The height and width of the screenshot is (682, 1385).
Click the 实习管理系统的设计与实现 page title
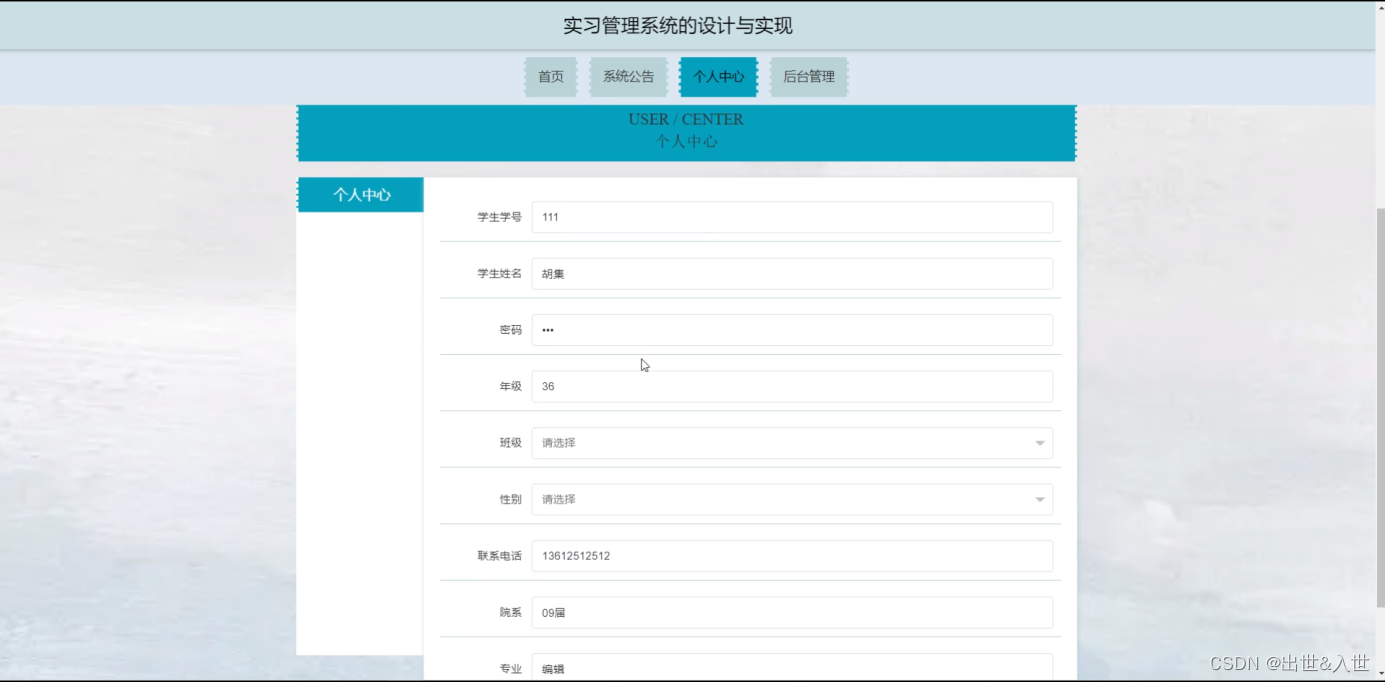(678, 26)
